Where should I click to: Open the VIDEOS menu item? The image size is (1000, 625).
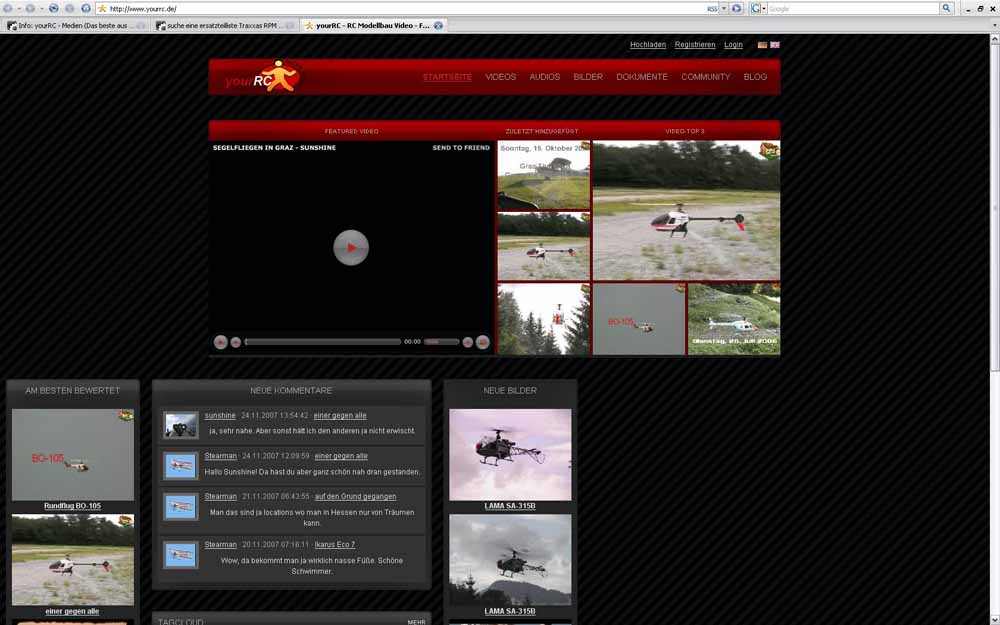[501, 77]
